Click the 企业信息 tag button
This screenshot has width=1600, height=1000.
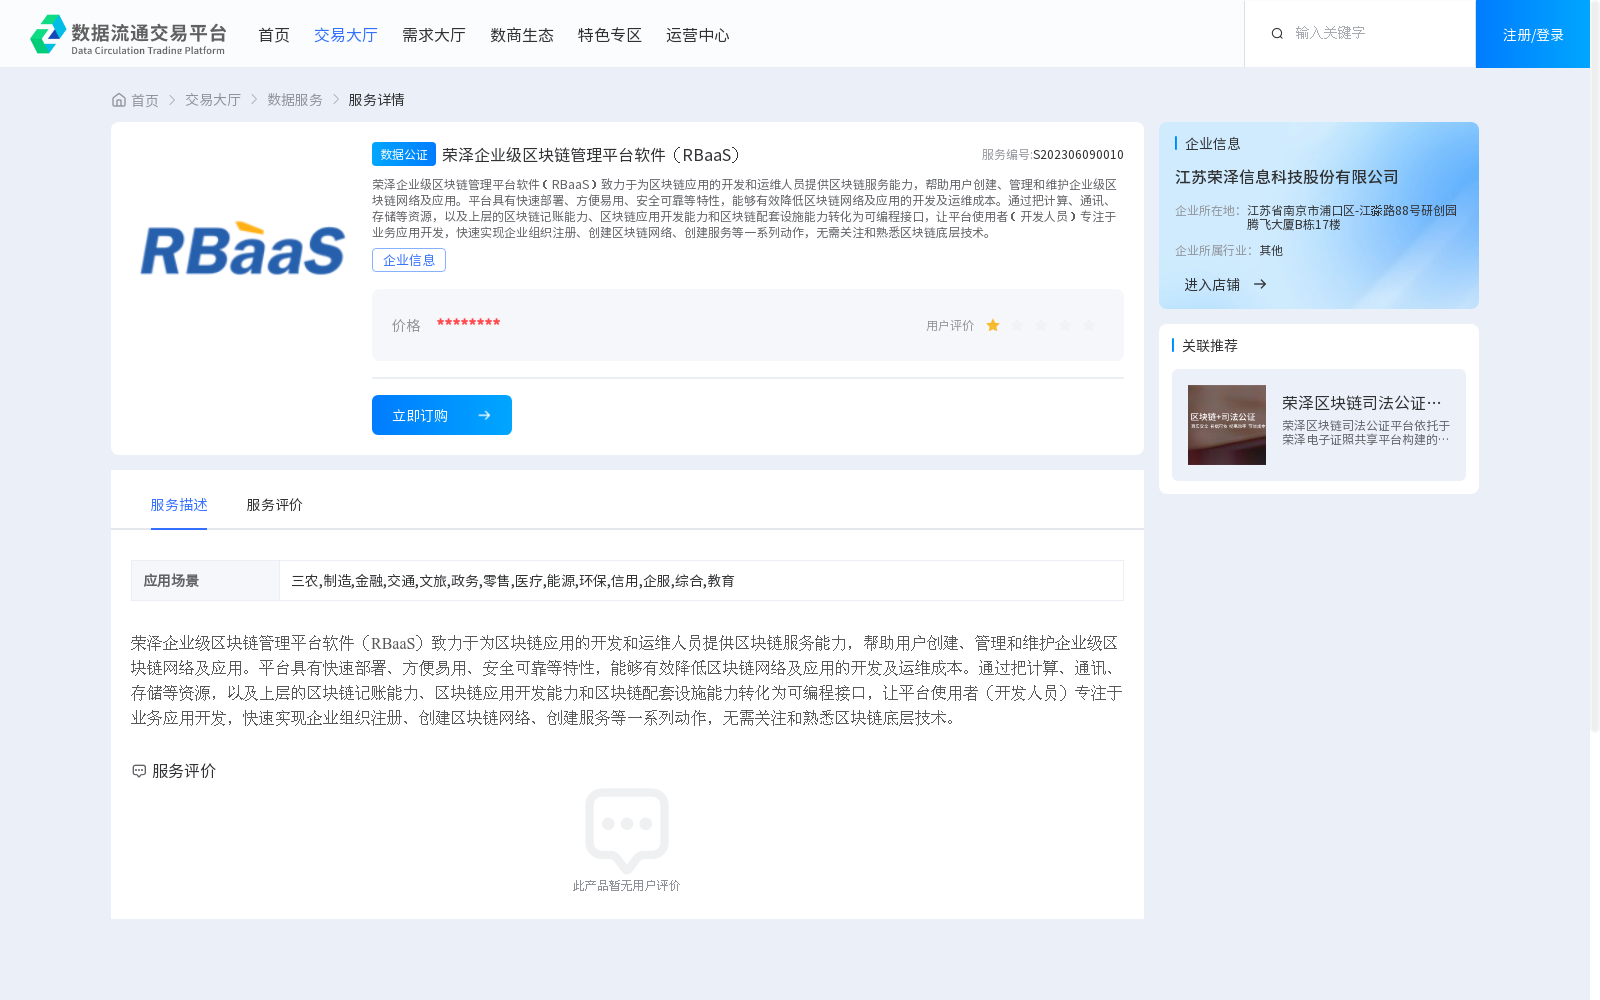click(x=409, y=260)
